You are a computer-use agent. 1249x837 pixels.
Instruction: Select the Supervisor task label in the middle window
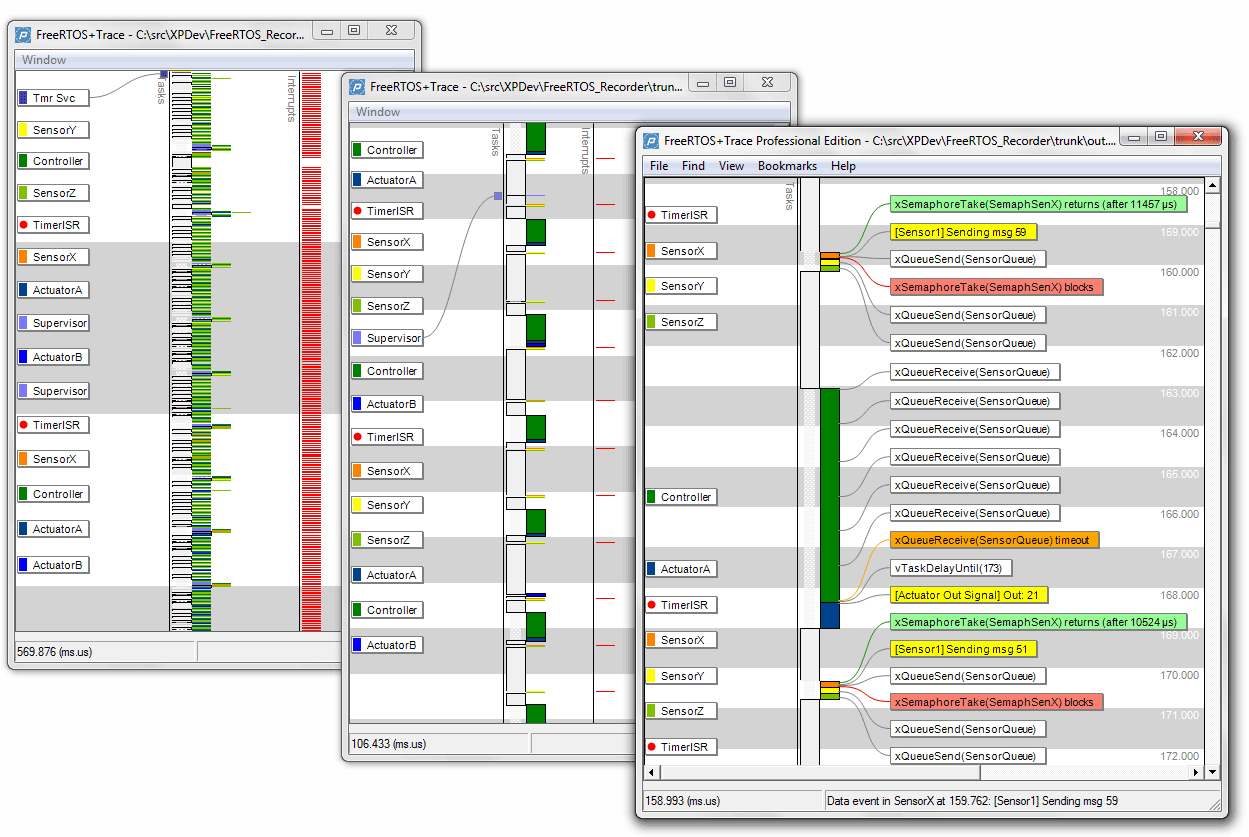(387, 338)
